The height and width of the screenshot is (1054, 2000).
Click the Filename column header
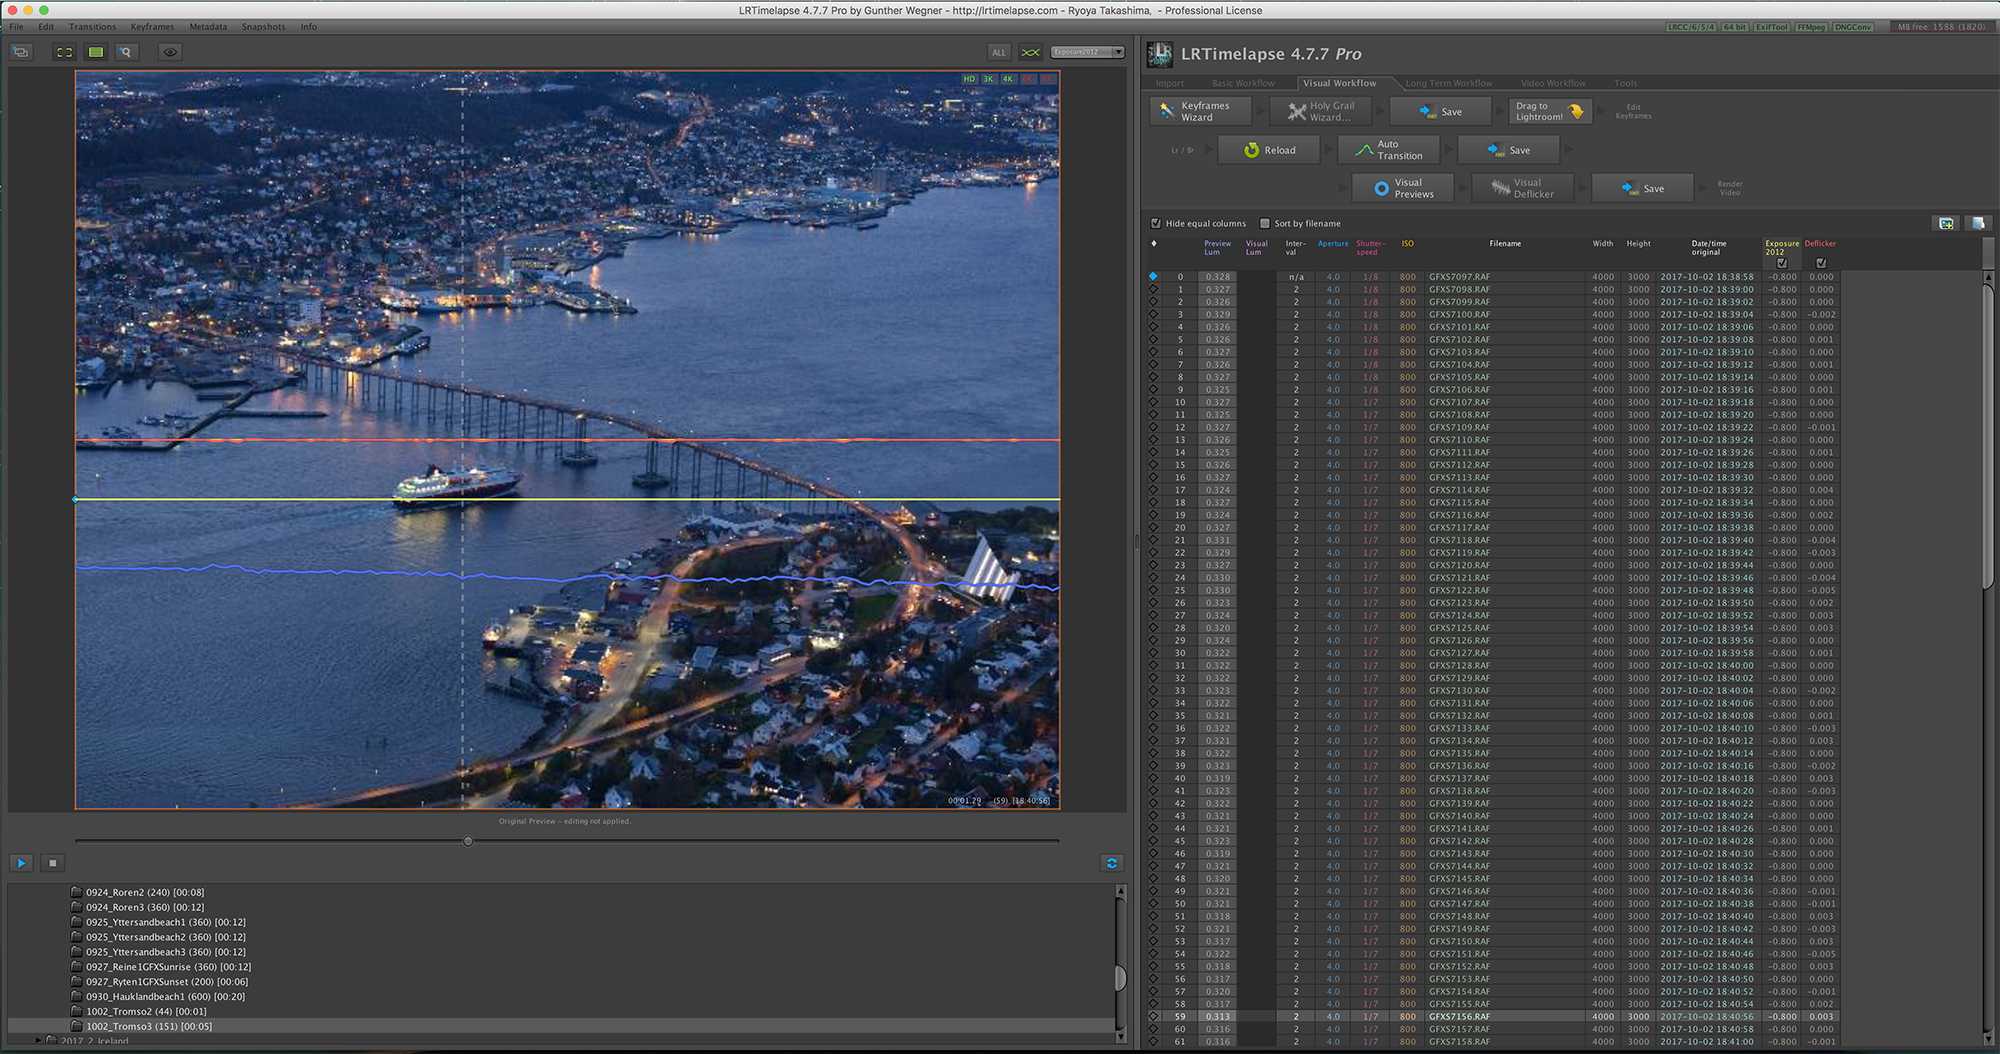1504,244
